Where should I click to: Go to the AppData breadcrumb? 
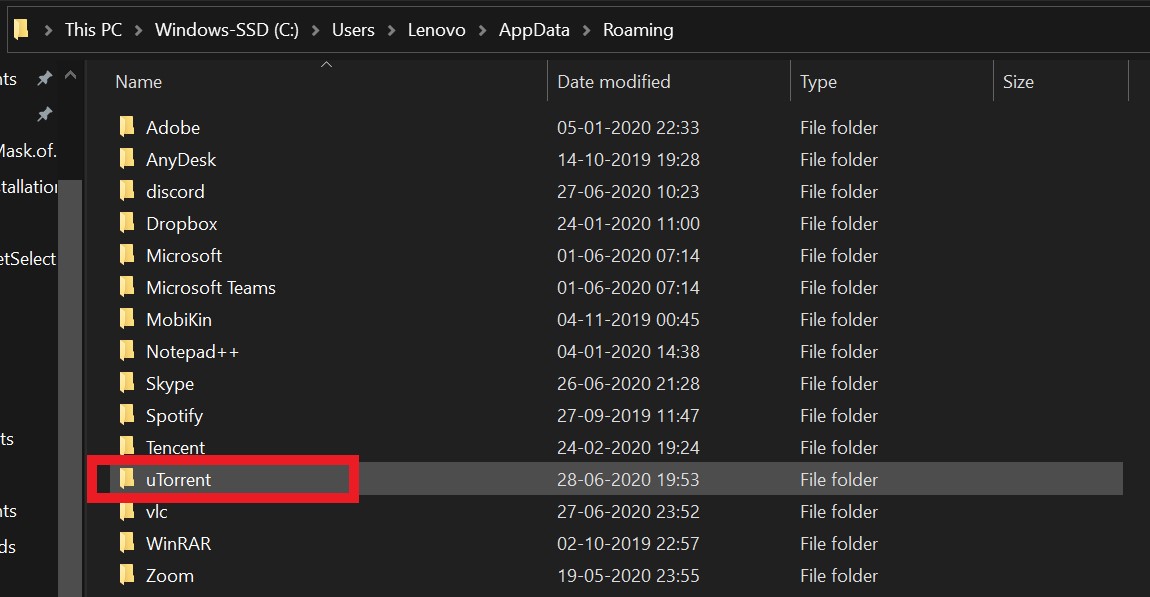[534, 30]
